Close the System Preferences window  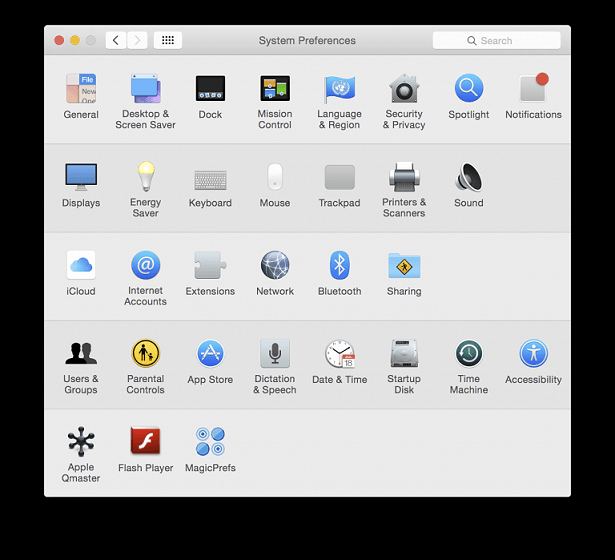point(59,40)
